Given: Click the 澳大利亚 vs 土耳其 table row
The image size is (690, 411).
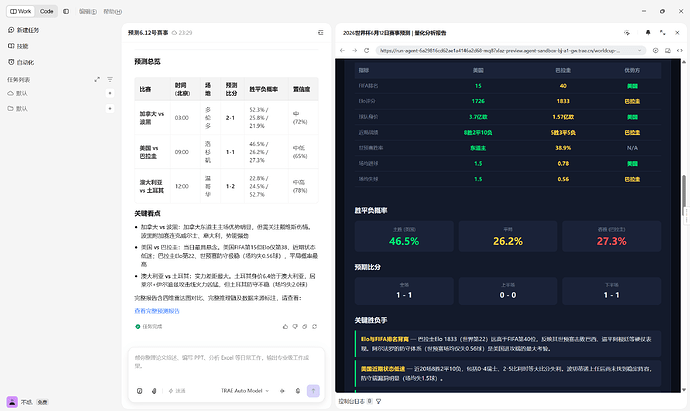Looking at the screenshot, I should [x=226, y=186].
